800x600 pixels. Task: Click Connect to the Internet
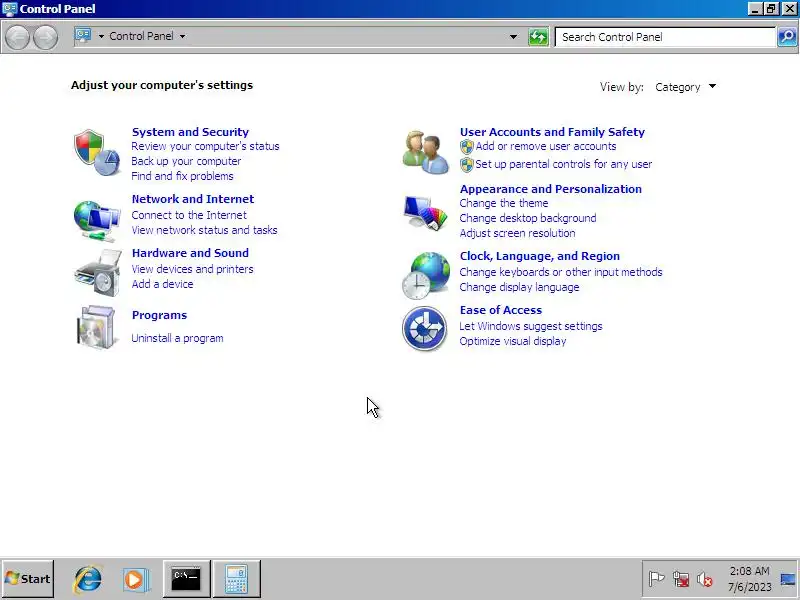pyautogui.click(x=189, y=215)
